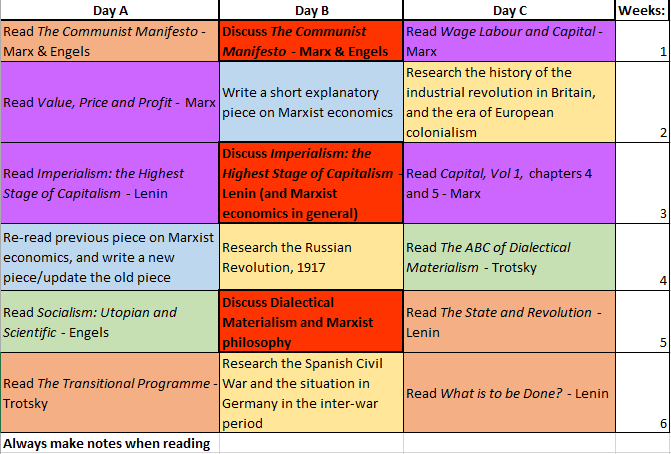Select the Day B header cell
671x454 pixels.
tap(311, 9)
